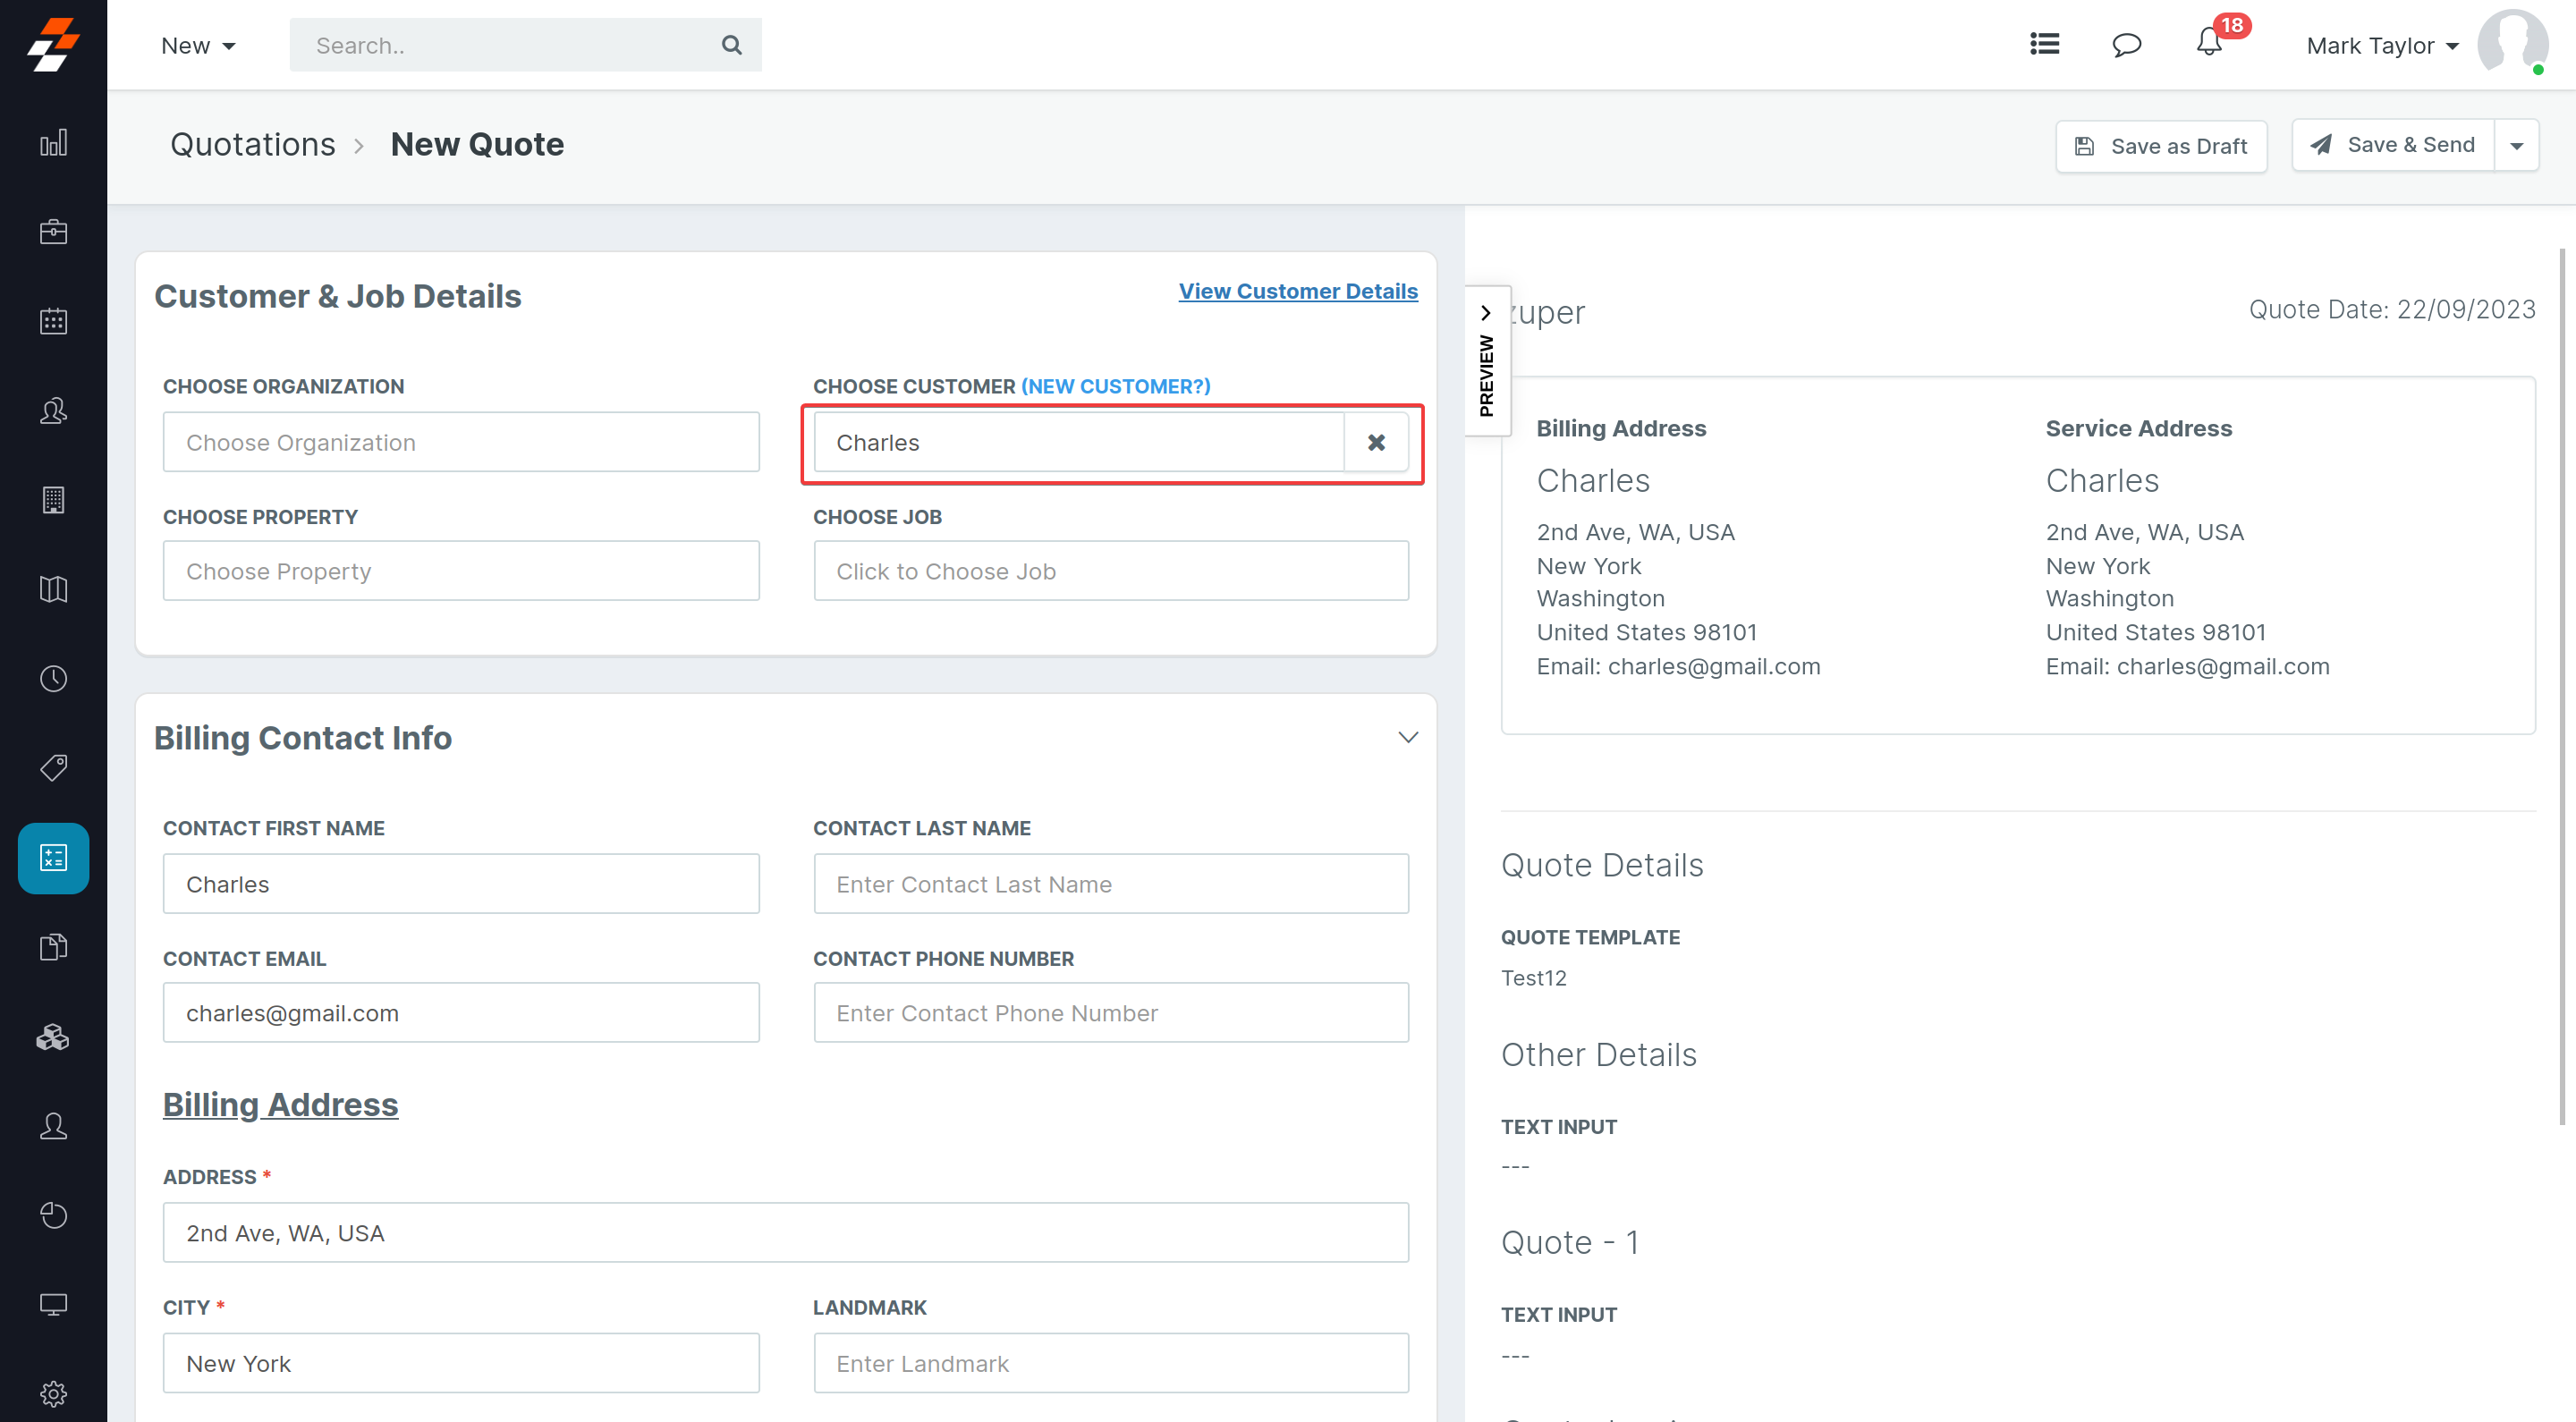Click the list view icon in header
Viewport: 2576px width, 1422px height.
(x=2044, y=44)
